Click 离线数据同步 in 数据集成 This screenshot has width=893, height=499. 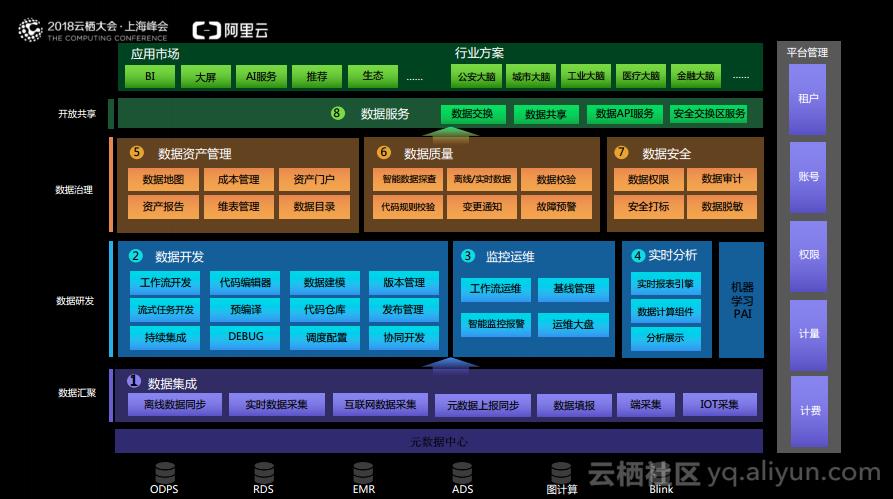[175, 404]
